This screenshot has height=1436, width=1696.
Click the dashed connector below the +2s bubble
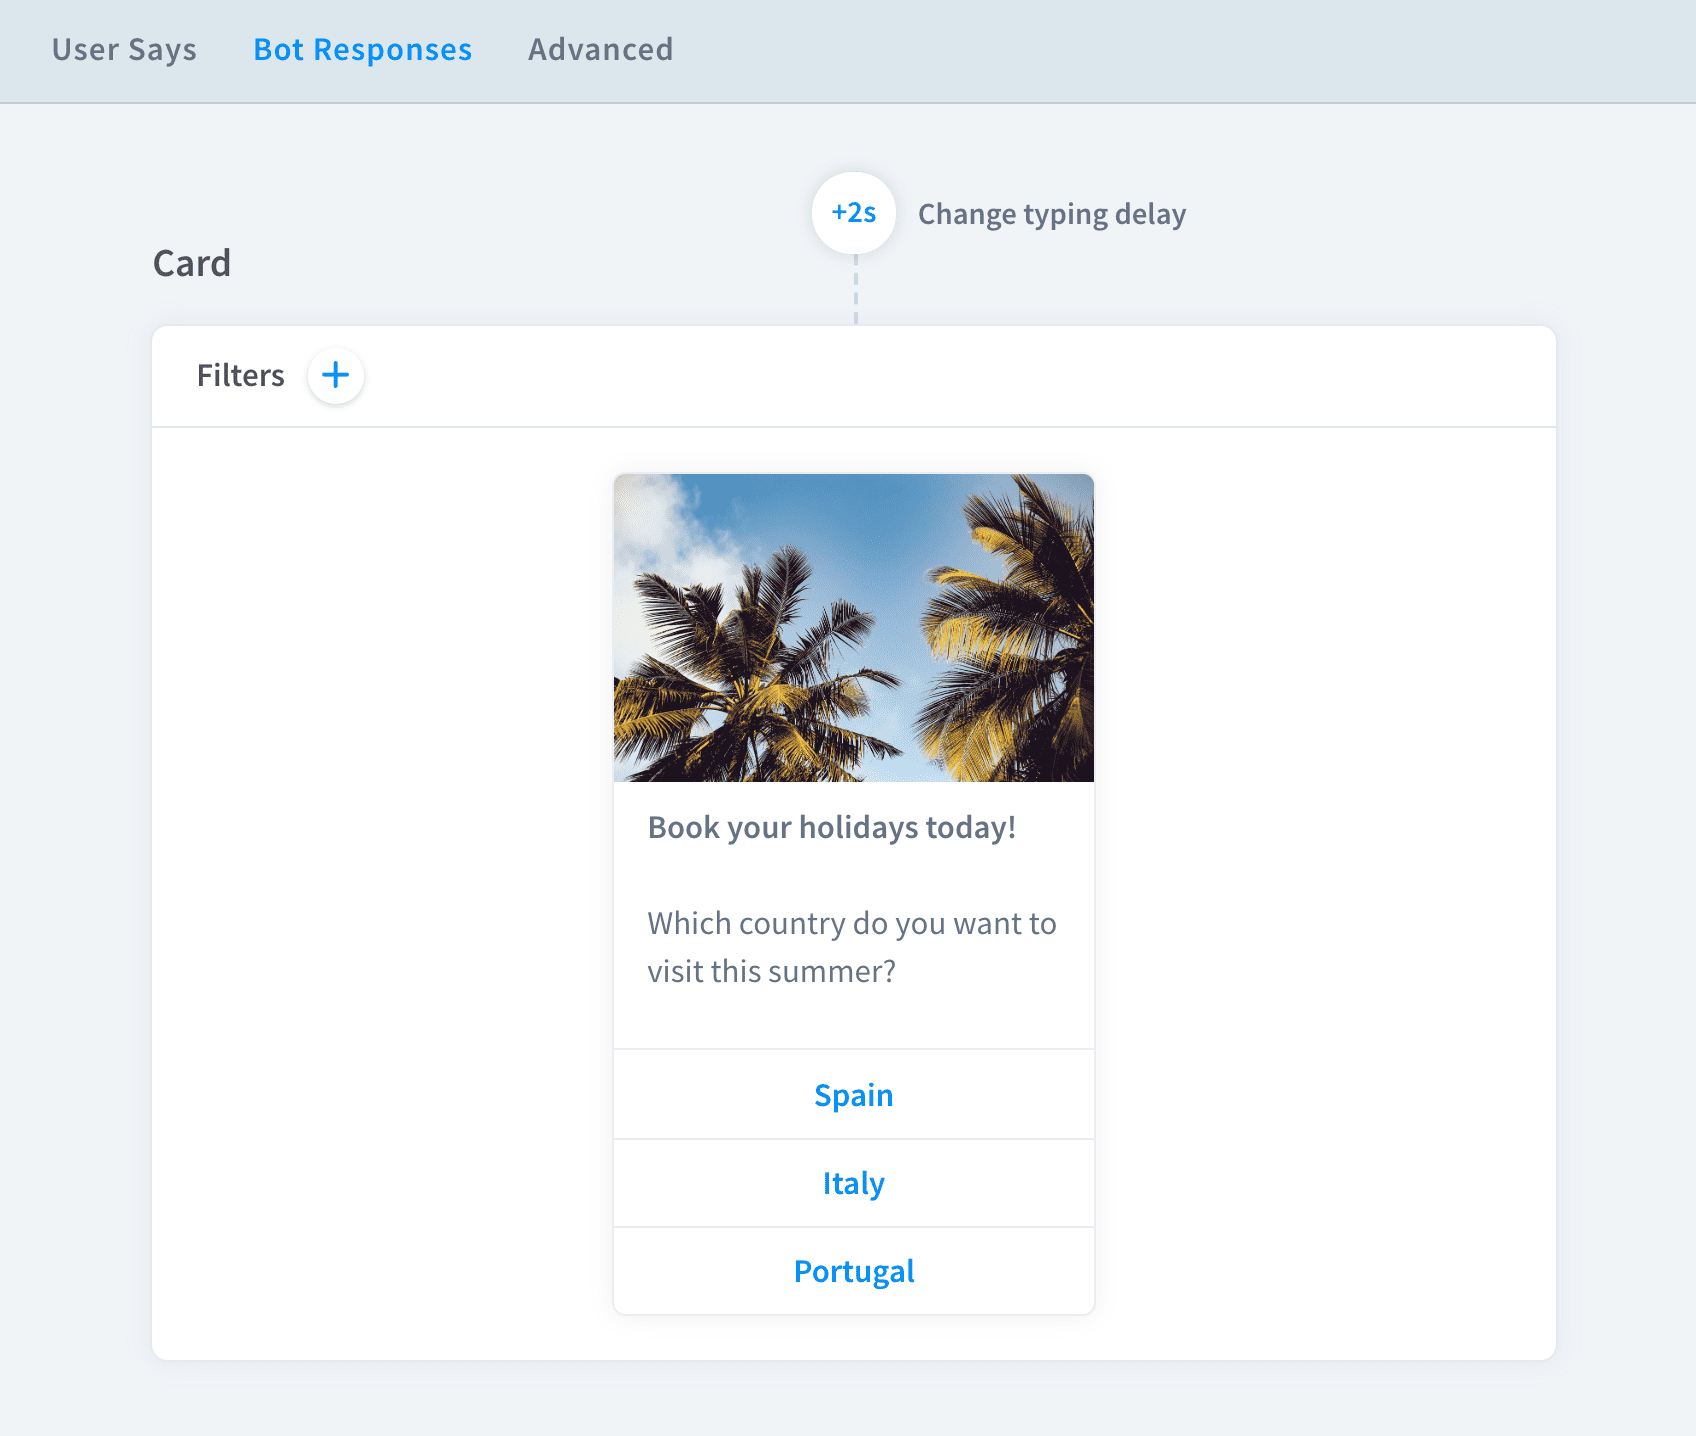click(856, 290)
